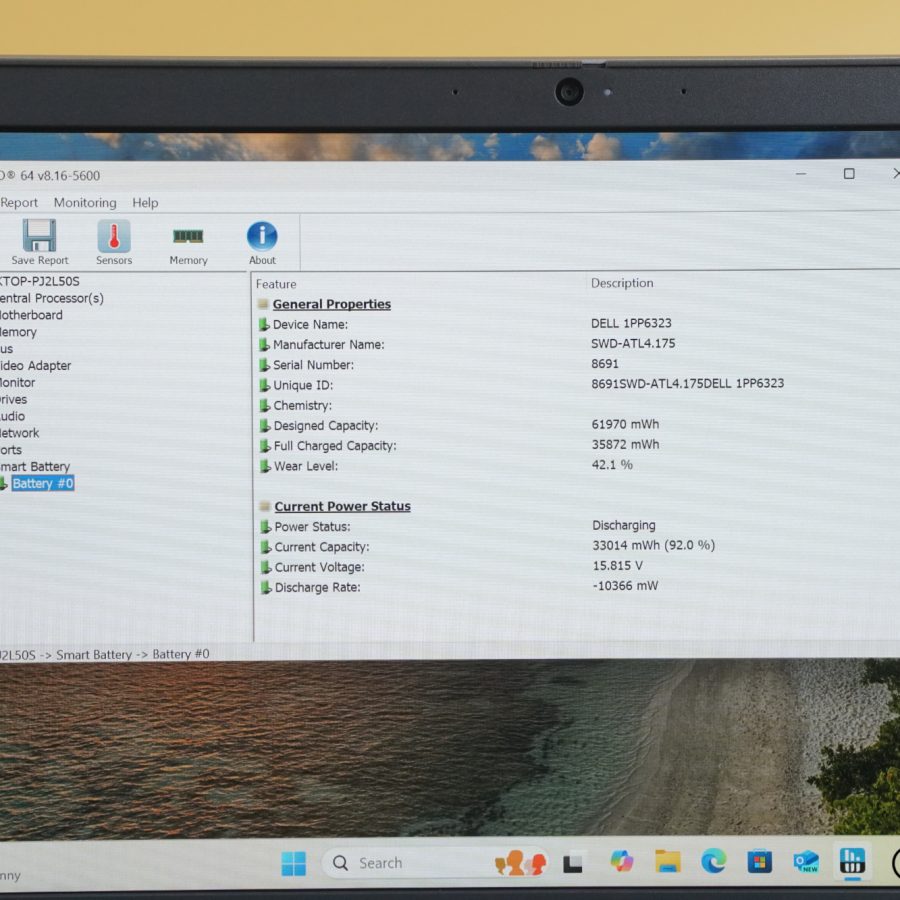Select Audio in the device tree
The image size is (900, 900).
(x=13, y=416)
